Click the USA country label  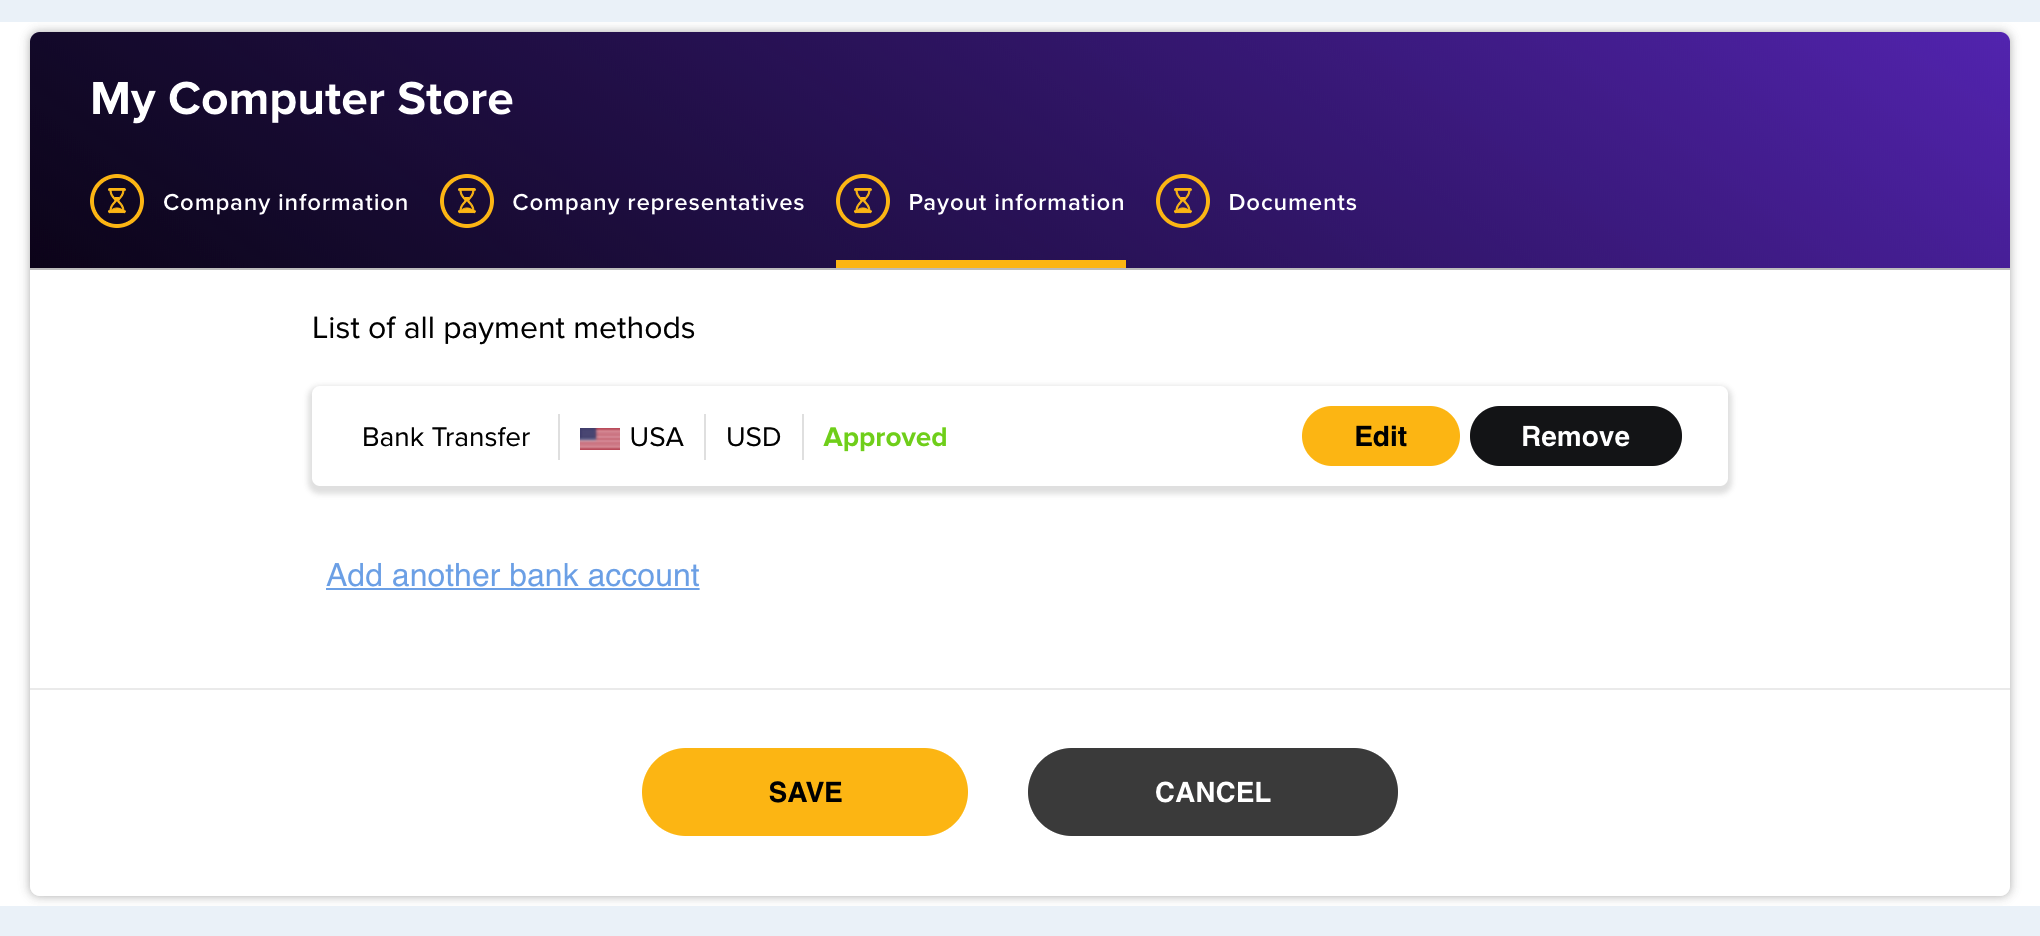click(657, 437)
